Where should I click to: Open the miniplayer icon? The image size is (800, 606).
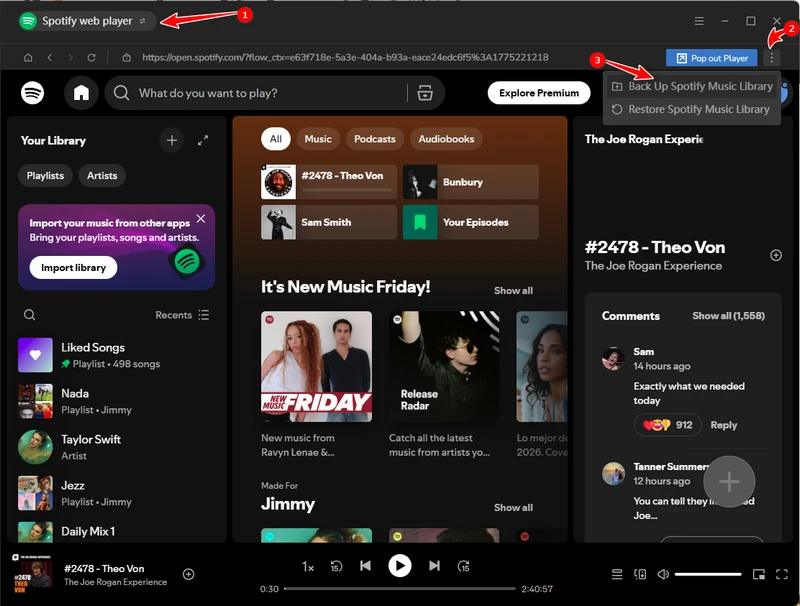coord(759,574)
